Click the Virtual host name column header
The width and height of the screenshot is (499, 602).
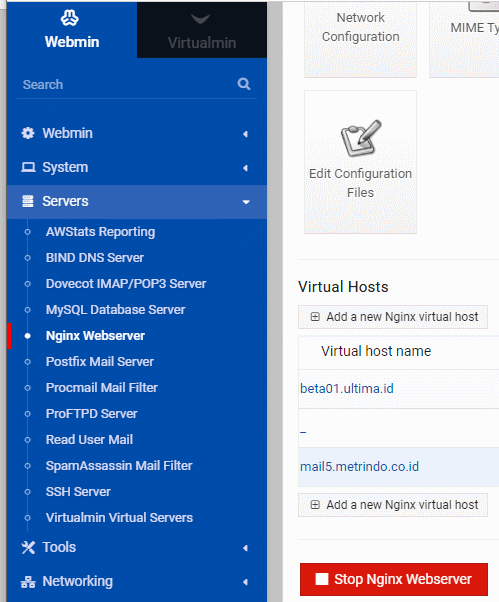tap(376, 351)
